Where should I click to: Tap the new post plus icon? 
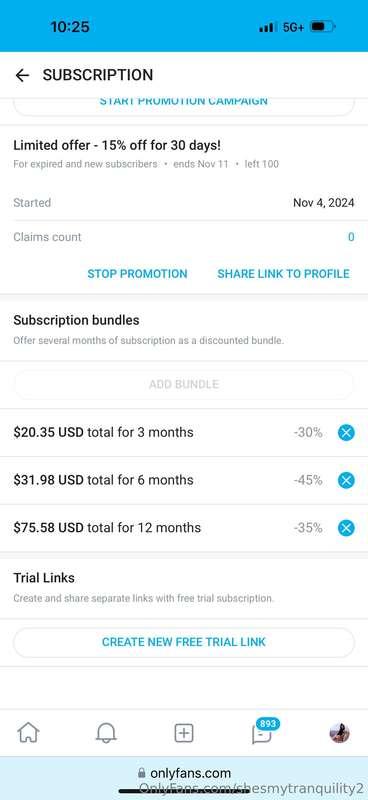click(184, 733)
